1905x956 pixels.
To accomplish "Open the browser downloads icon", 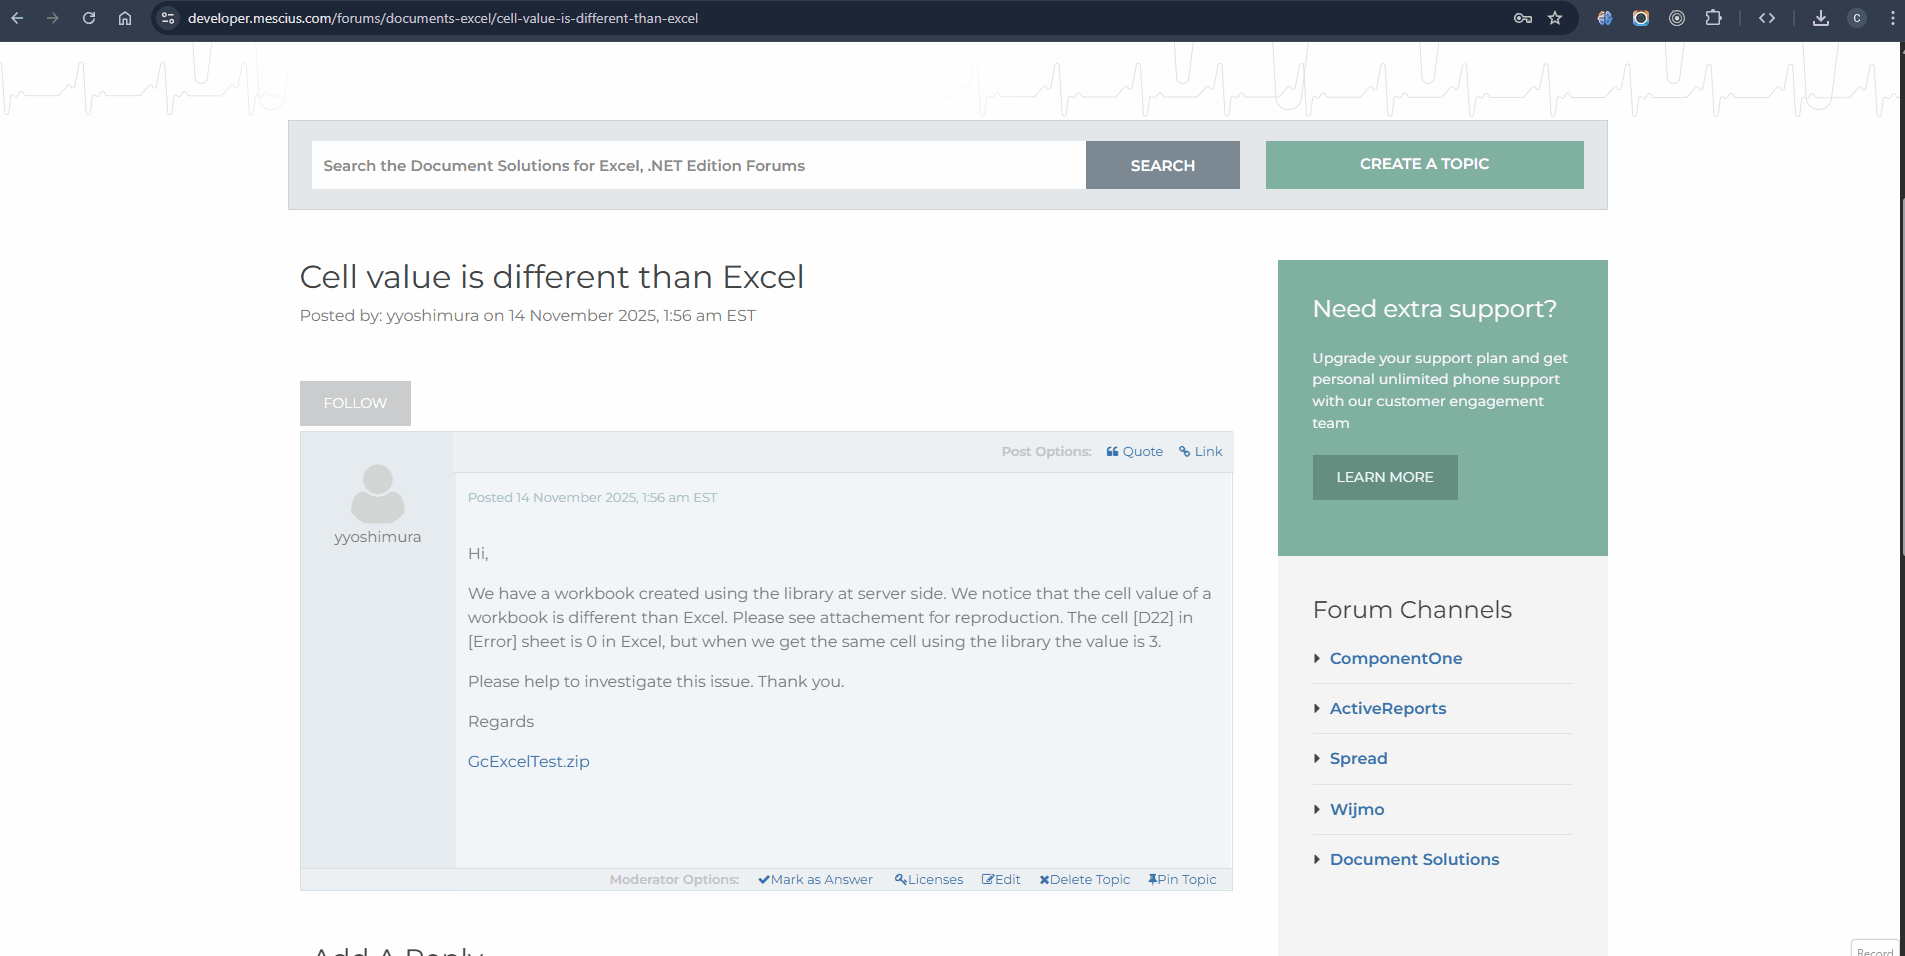I will (x=1821, y=18).
